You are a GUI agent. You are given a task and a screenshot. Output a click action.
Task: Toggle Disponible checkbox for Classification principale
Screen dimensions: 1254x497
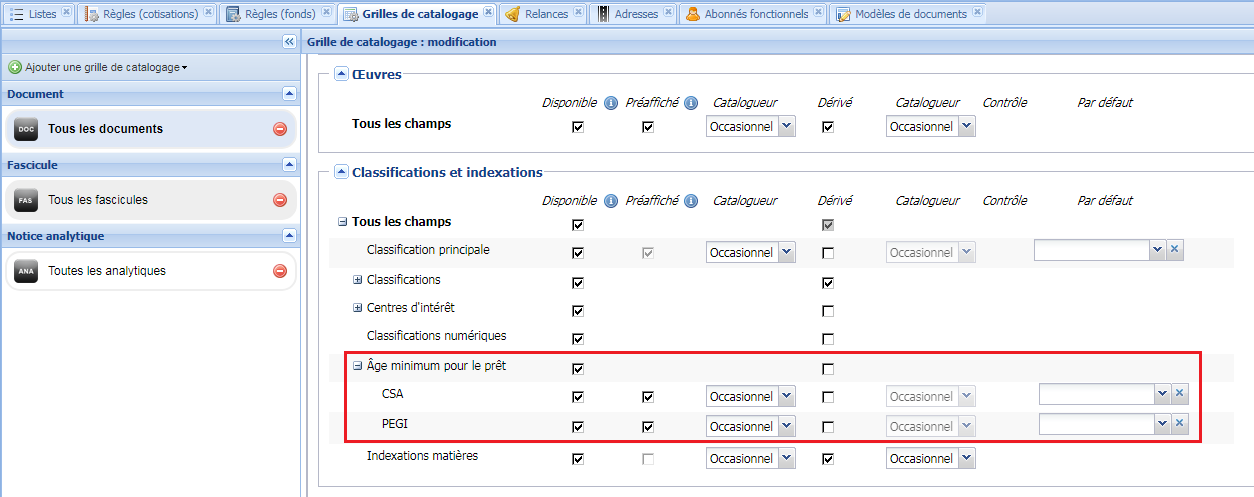577,254
